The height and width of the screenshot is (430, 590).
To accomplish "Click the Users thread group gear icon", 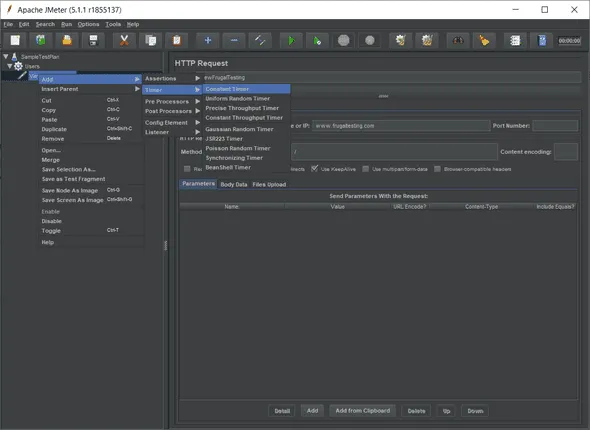I will click(18, 66).
